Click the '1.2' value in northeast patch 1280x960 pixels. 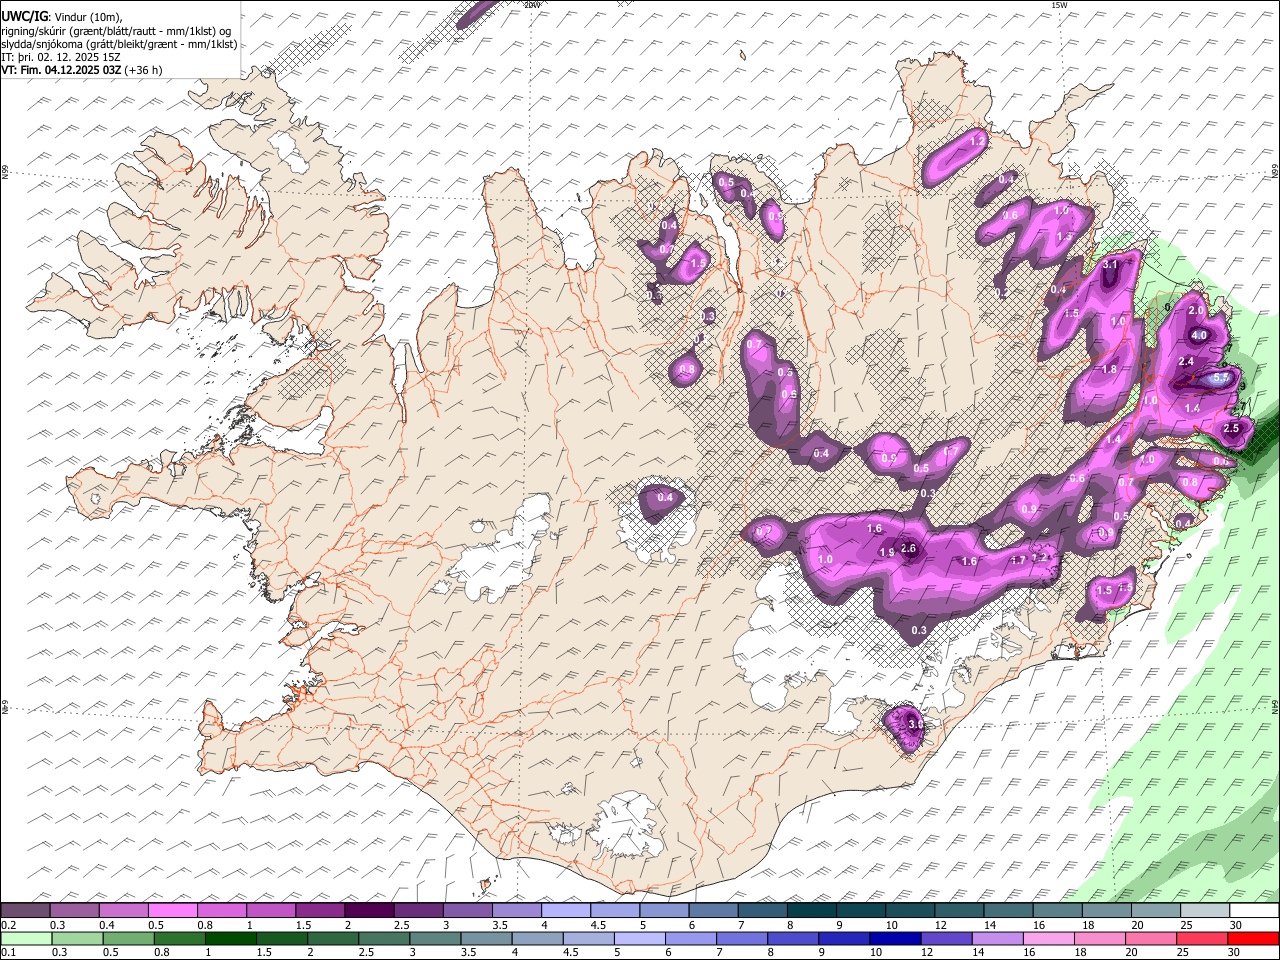[978, 142]
